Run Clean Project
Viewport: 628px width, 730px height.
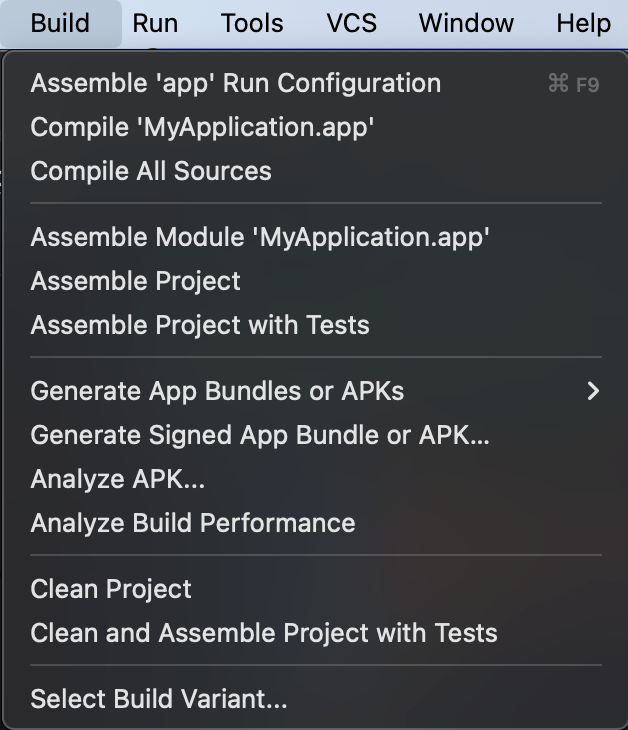pyautogui.click(x=316, y=589)
